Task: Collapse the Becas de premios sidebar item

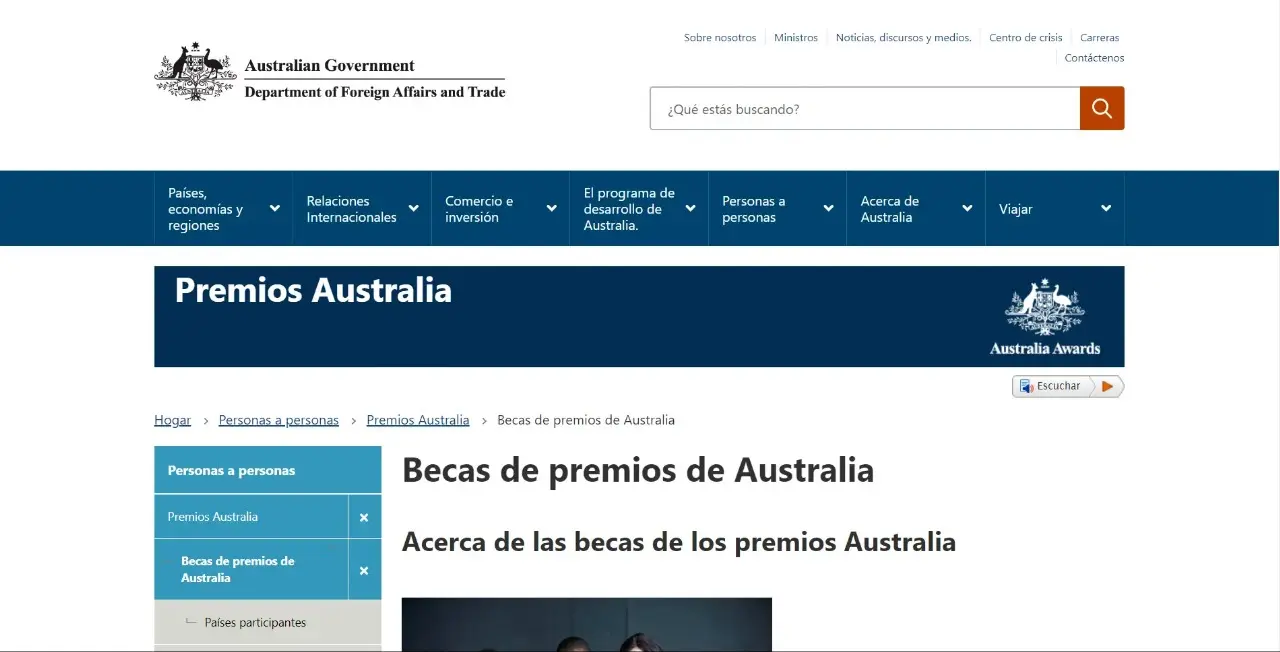Action: click(364, 570)
